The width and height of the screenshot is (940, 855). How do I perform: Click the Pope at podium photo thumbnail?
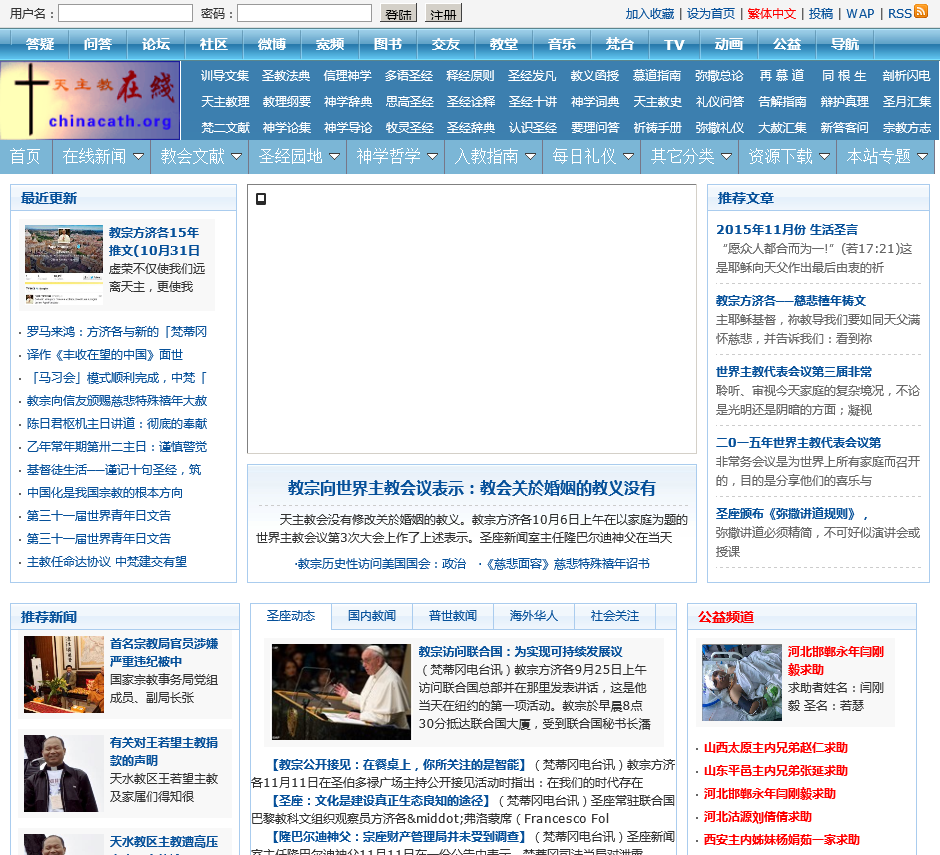click(341, 692)
